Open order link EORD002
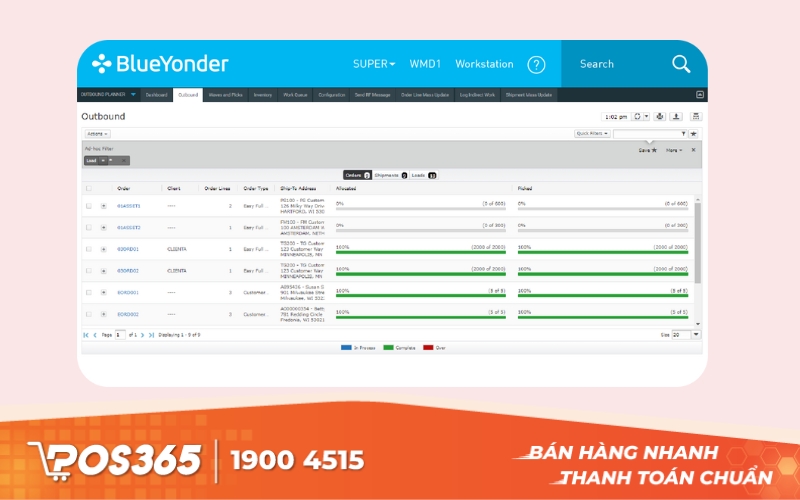This screenshot has width=800, height=500. [128, 314]
